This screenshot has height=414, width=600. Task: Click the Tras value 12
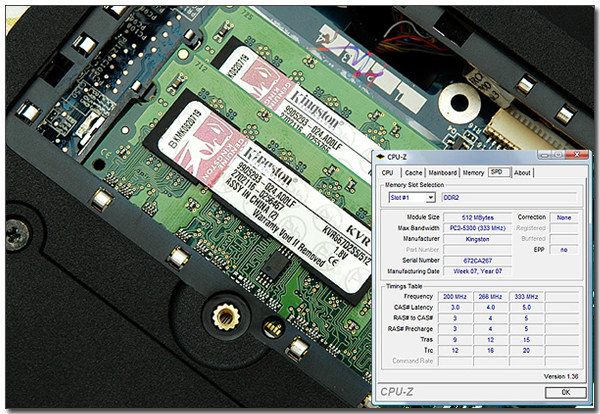point(490,339)
